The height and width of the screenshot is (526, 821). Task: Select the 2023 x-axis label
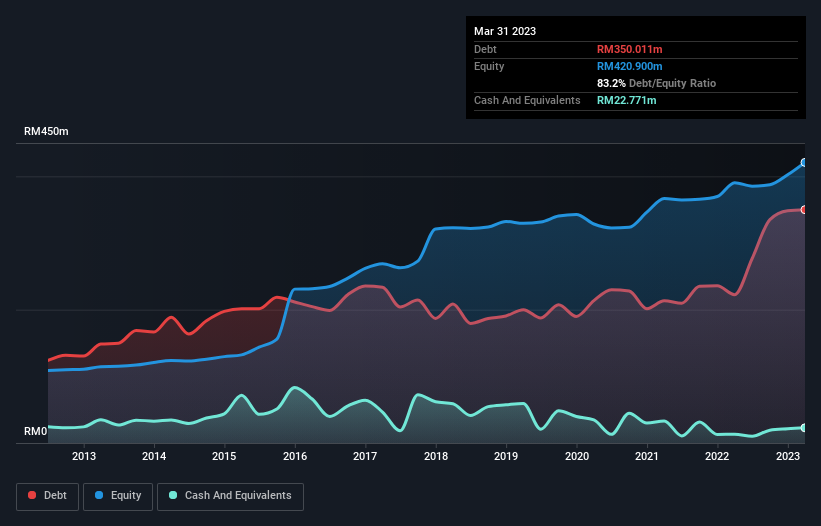pyautogui.click(x=787, y=456)
